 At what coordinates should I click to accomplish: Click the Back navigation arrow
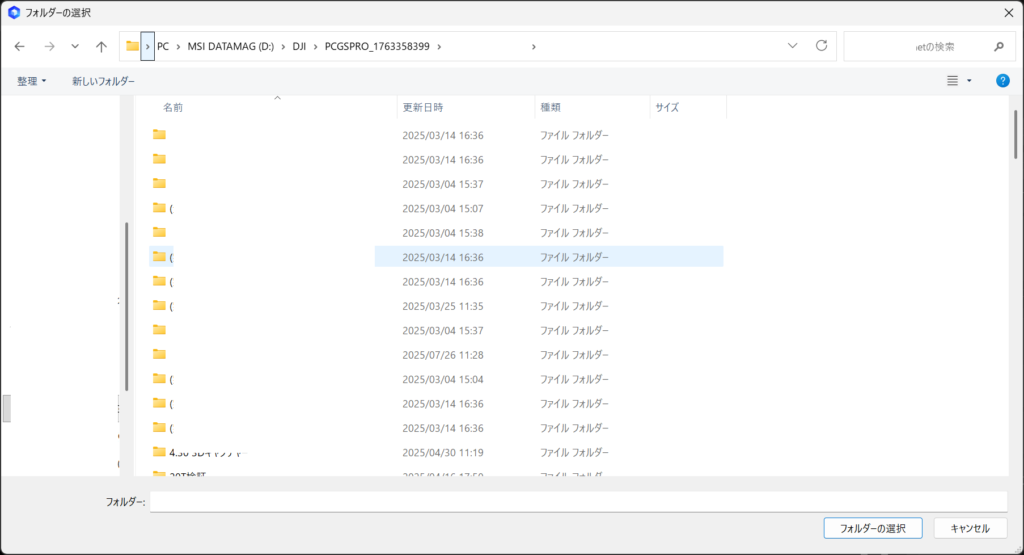(x=19, y=46)
